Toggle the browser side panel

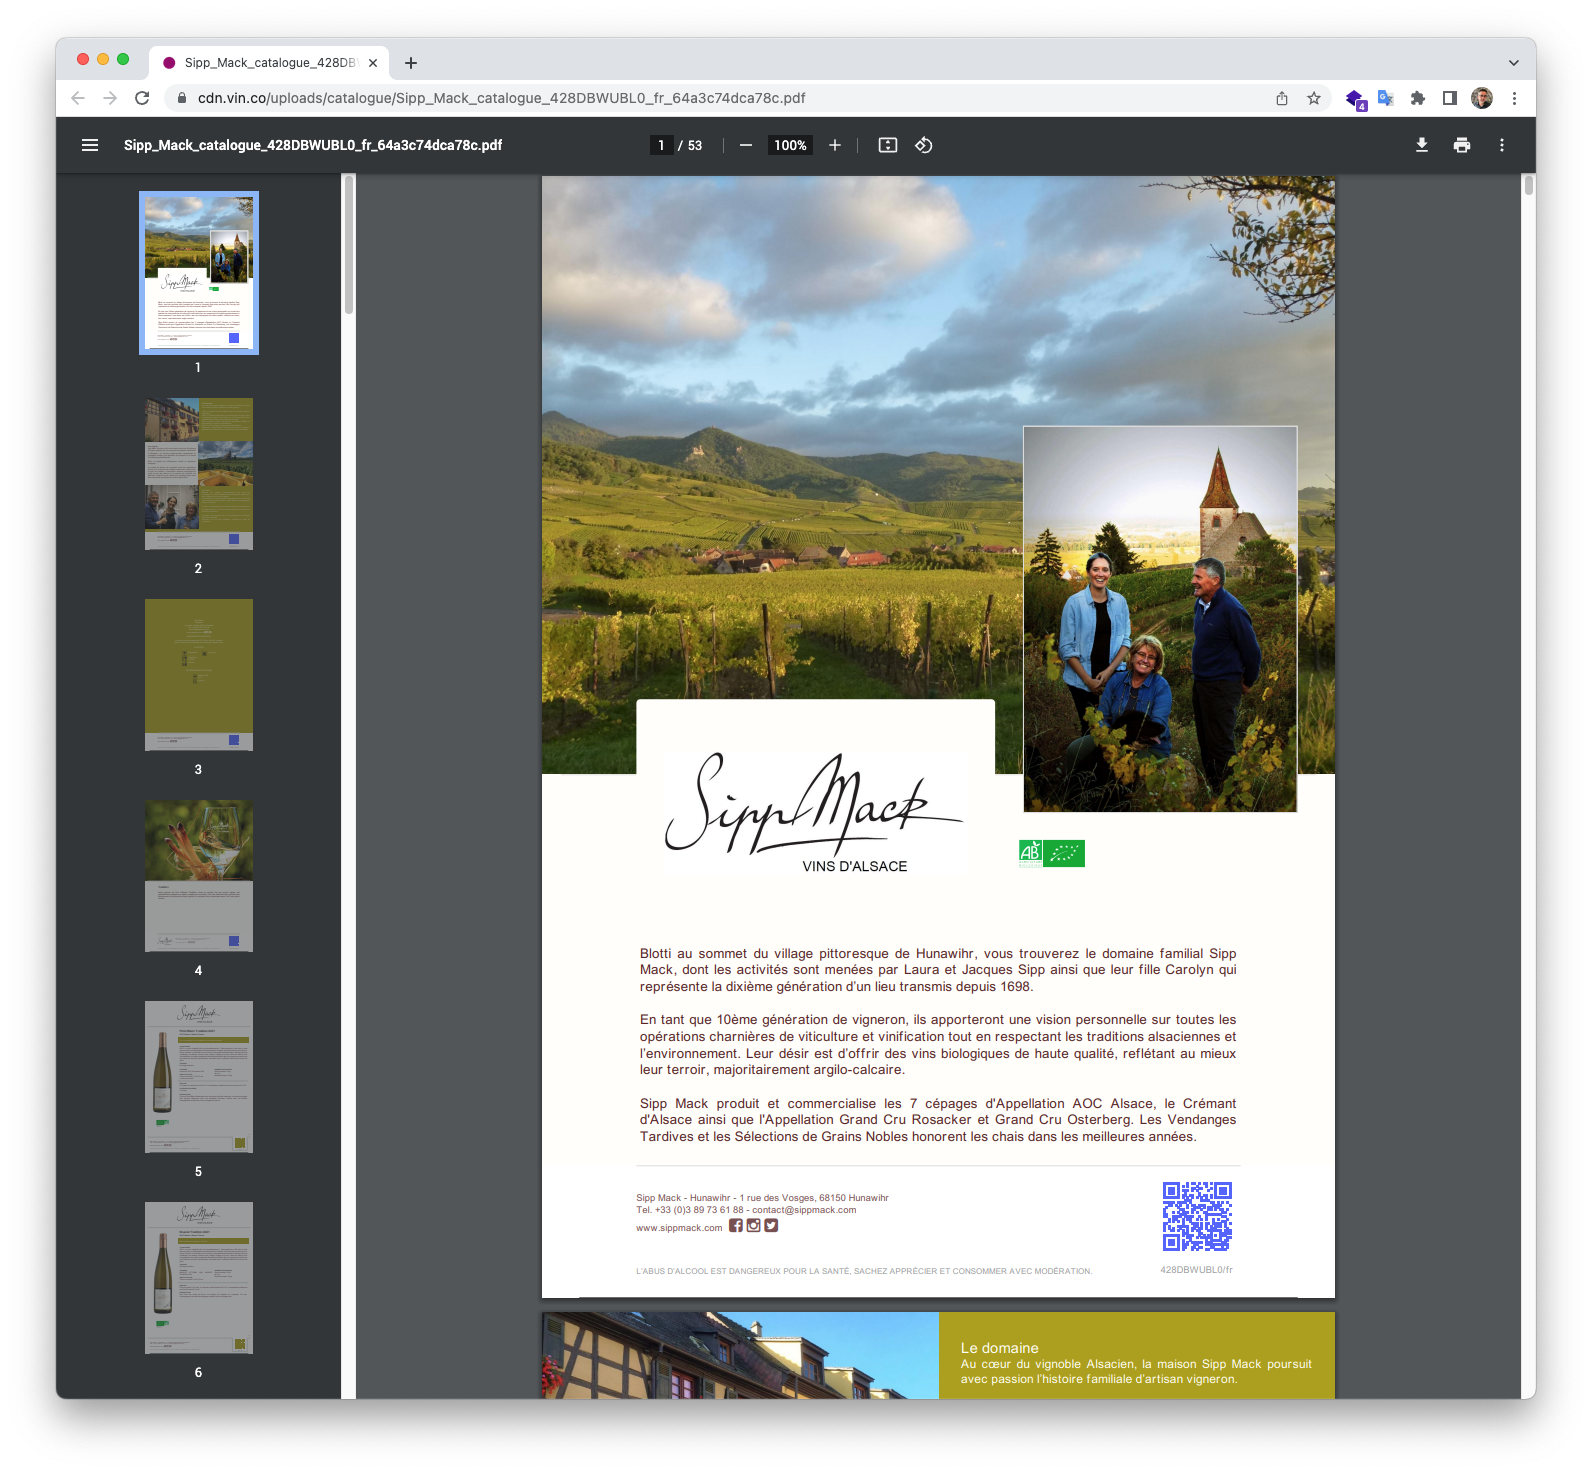click(1450, 98)
